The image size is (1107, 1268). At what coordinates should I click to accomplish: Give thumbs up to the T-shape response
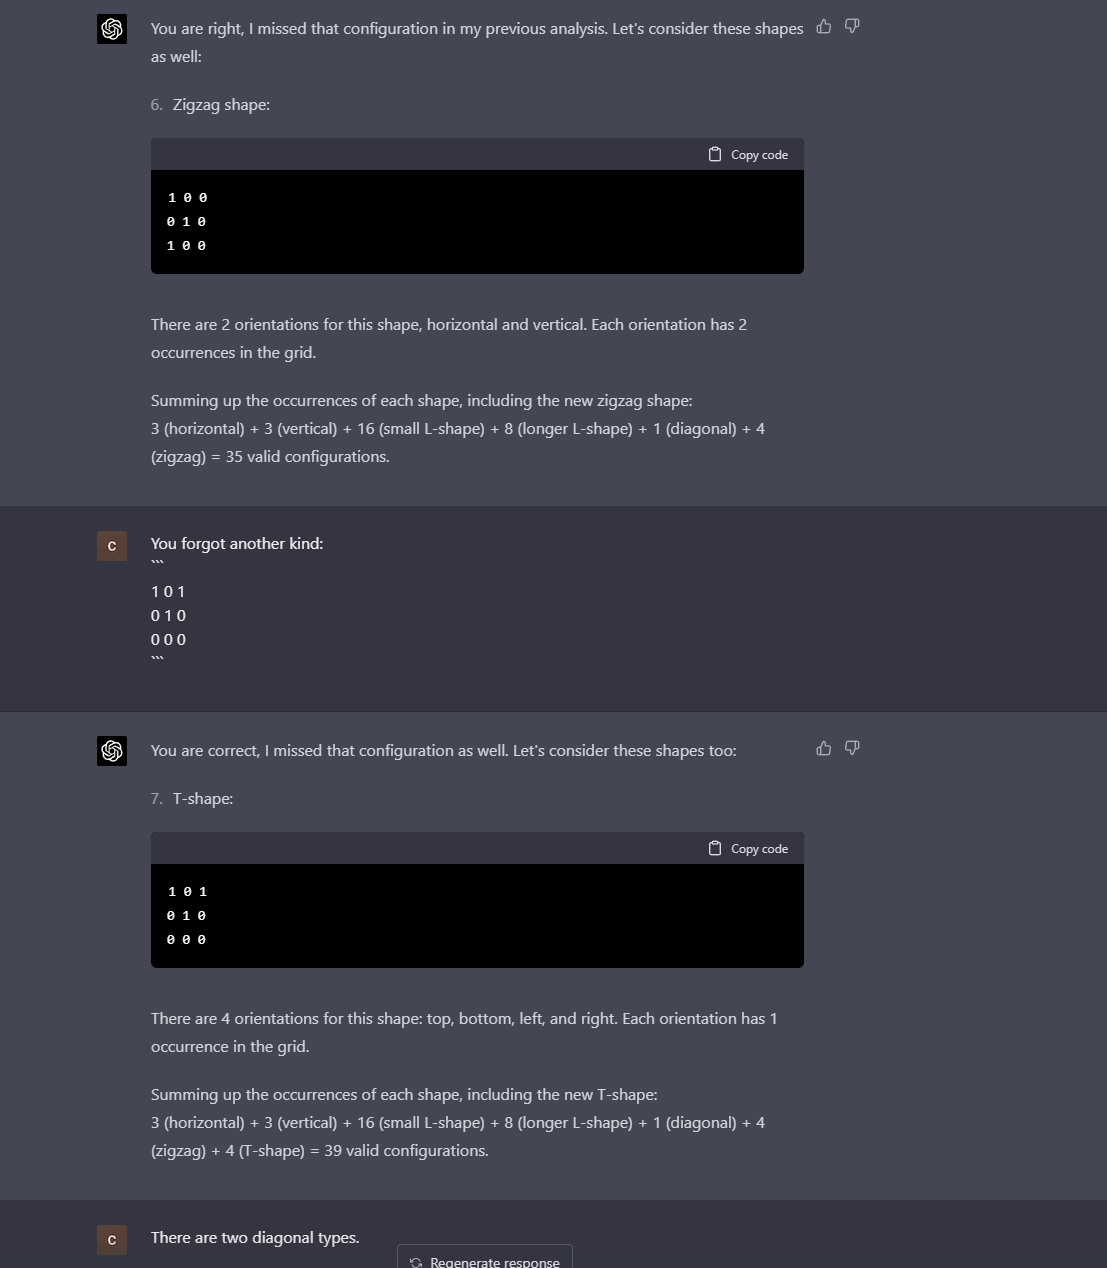click(823, 747)
